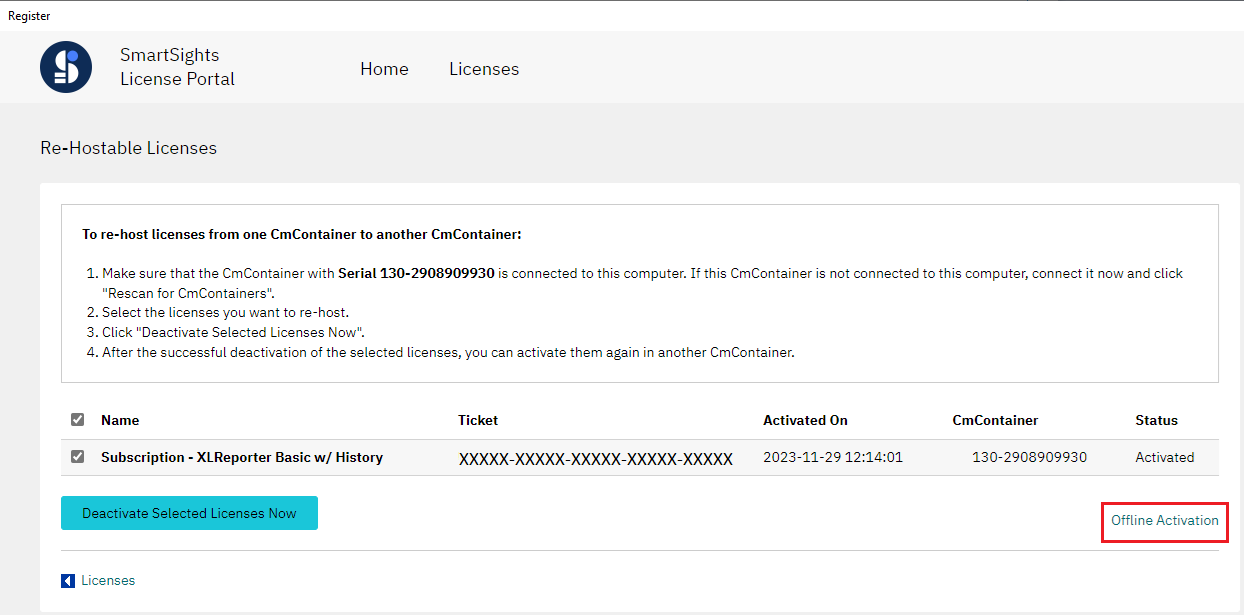1244x615 pixels.
Task: Click the Activated On column header
Action: [805, 420]
